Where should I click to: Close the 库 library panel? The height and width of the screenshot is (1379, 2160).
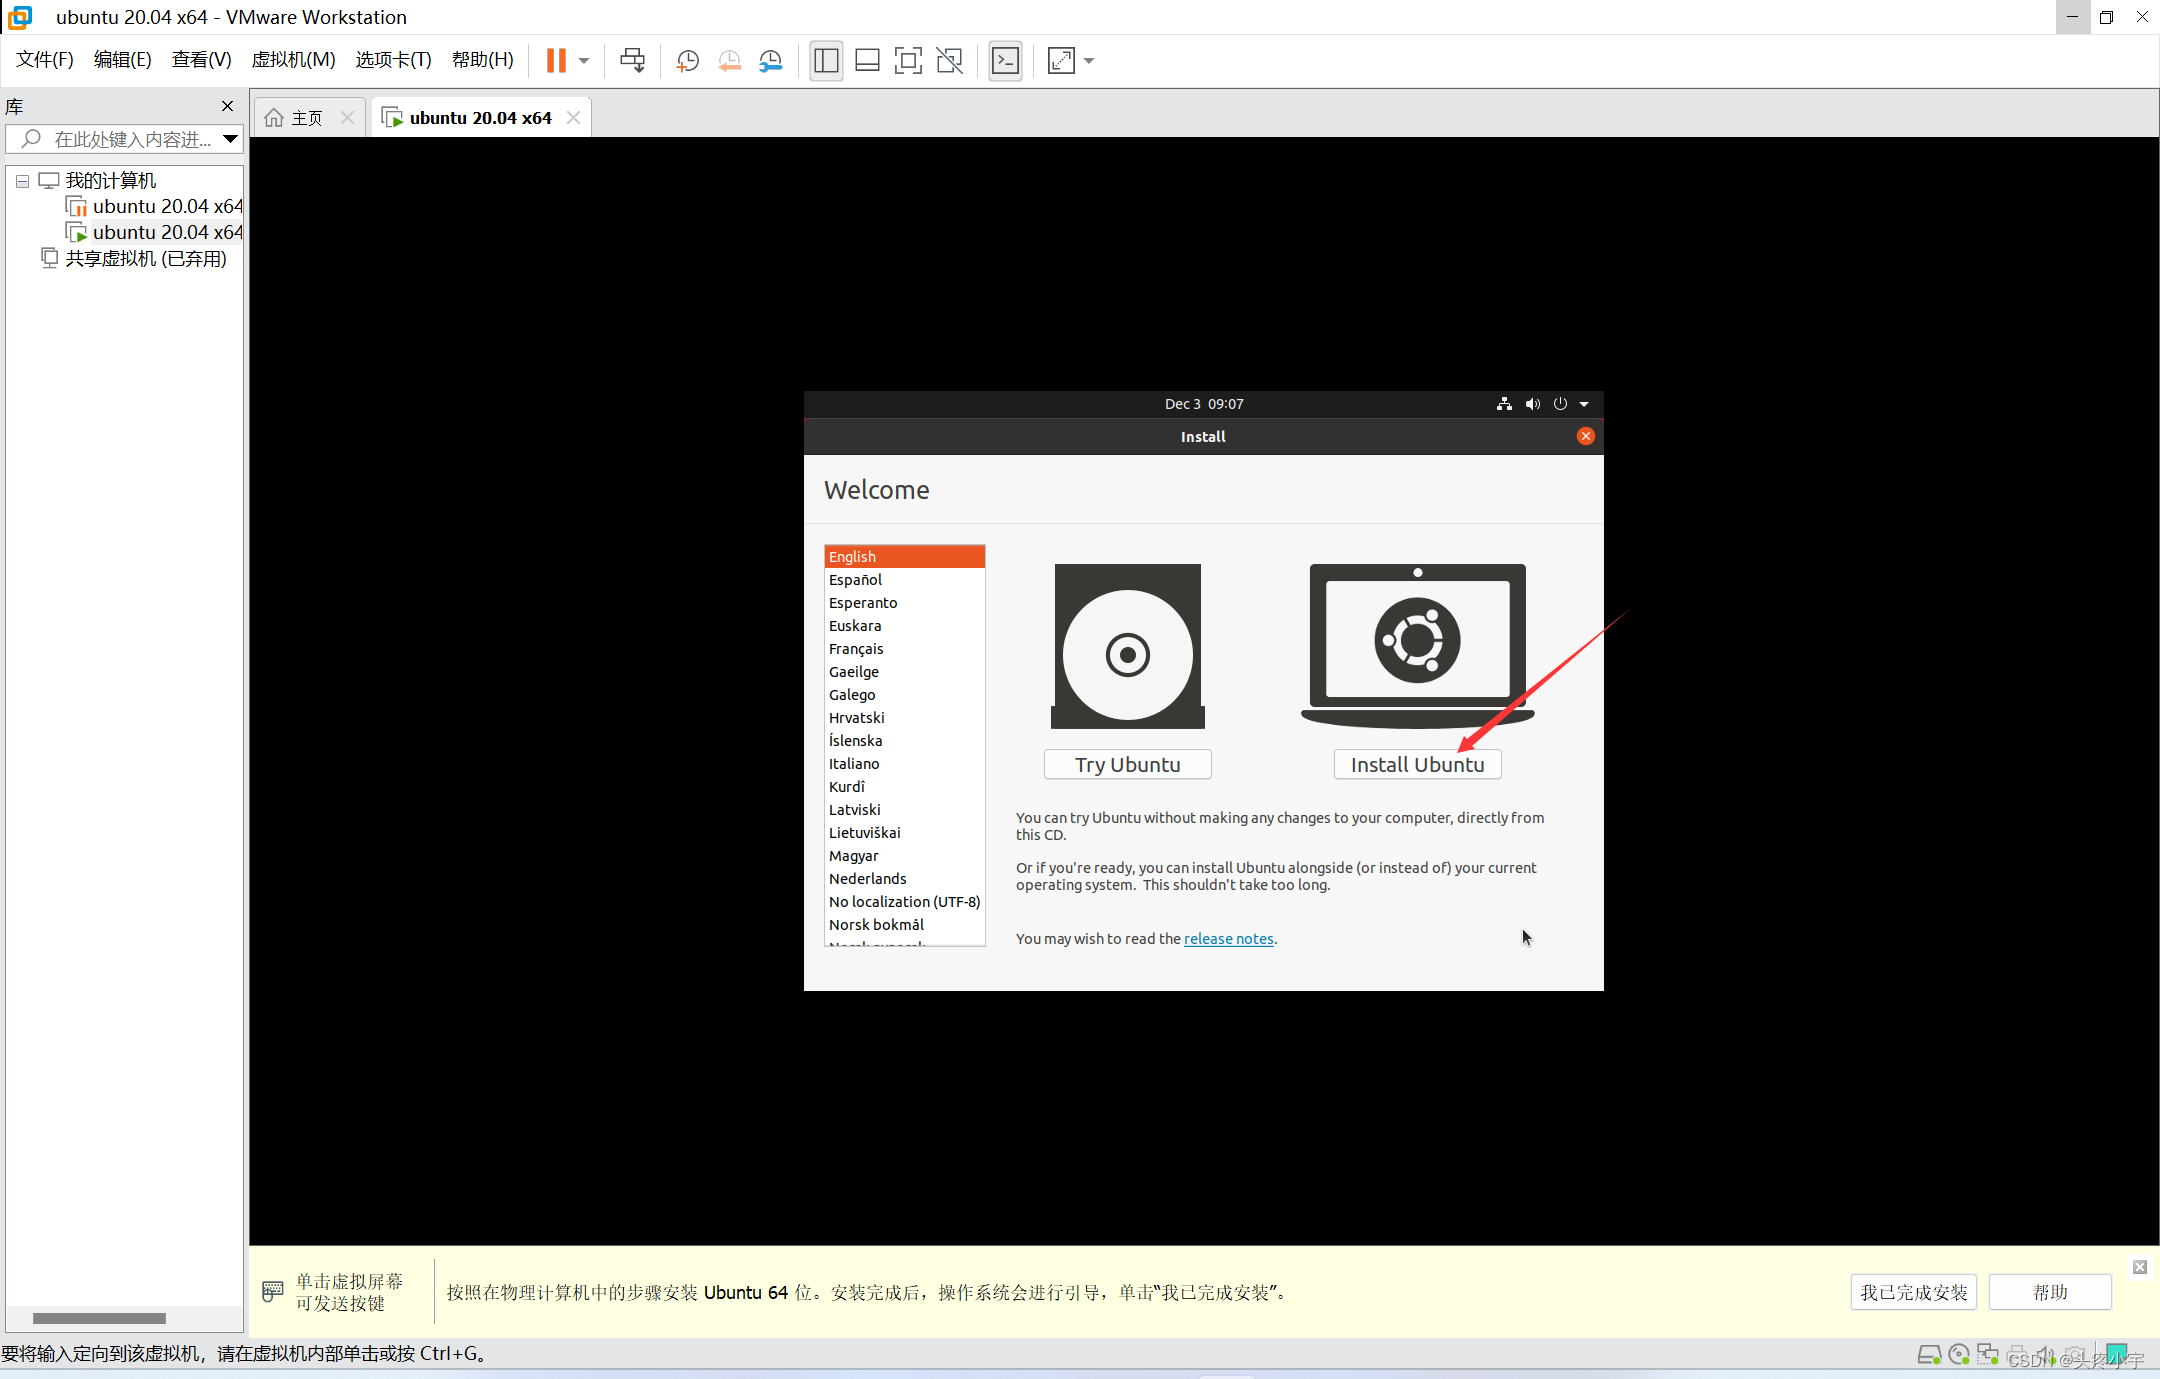pos(227,106)
